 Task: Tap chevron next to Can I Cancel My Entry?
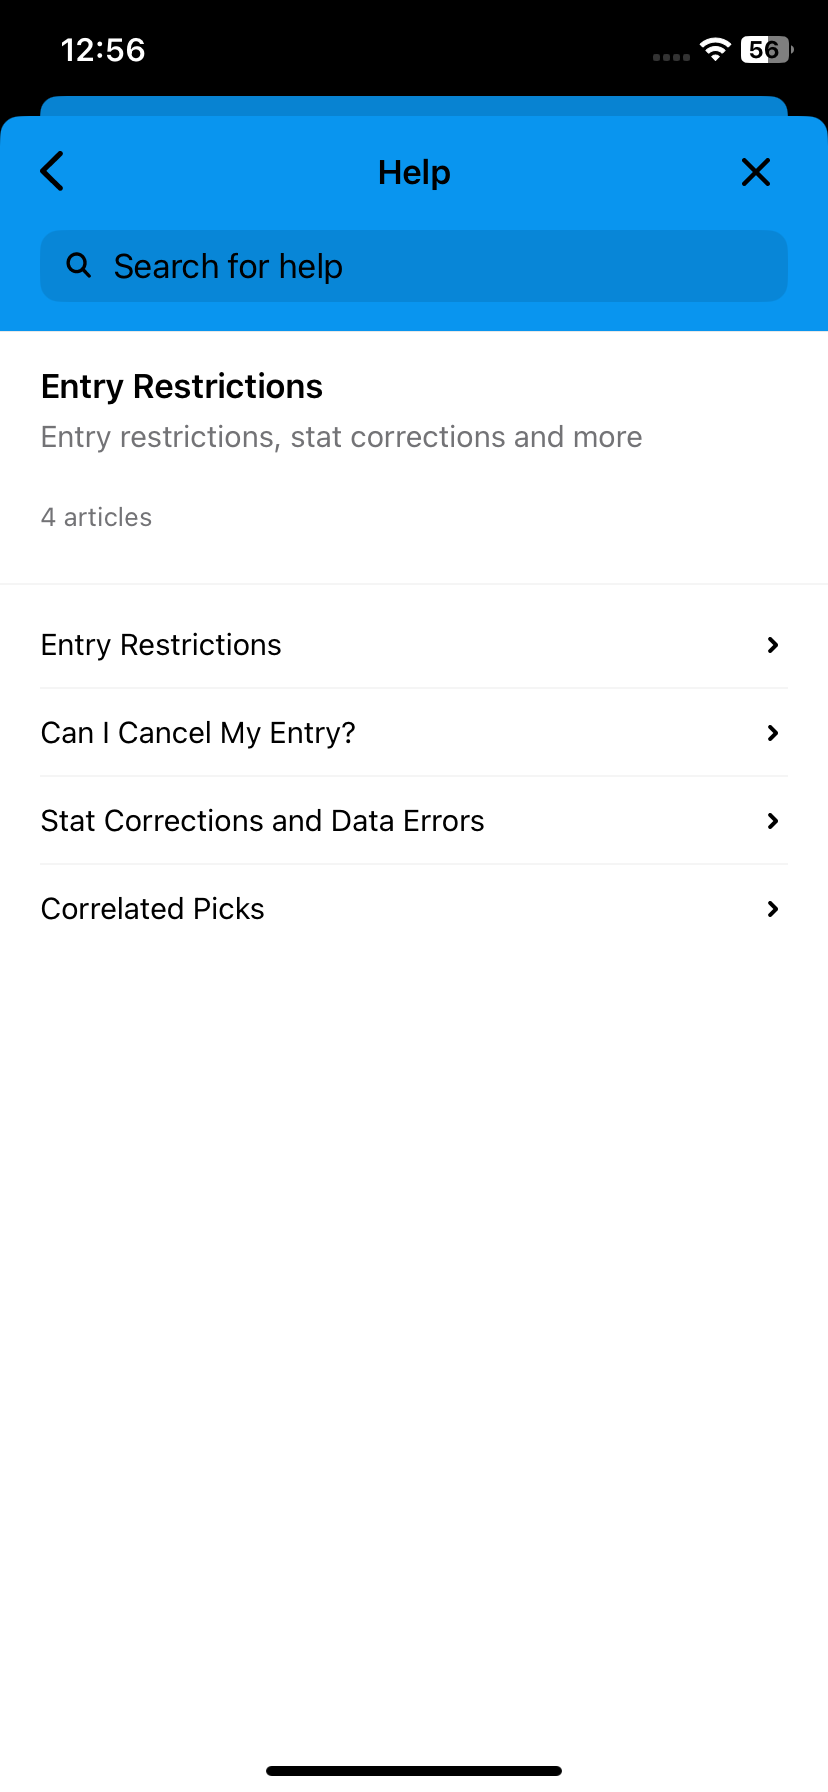point(772,733)
